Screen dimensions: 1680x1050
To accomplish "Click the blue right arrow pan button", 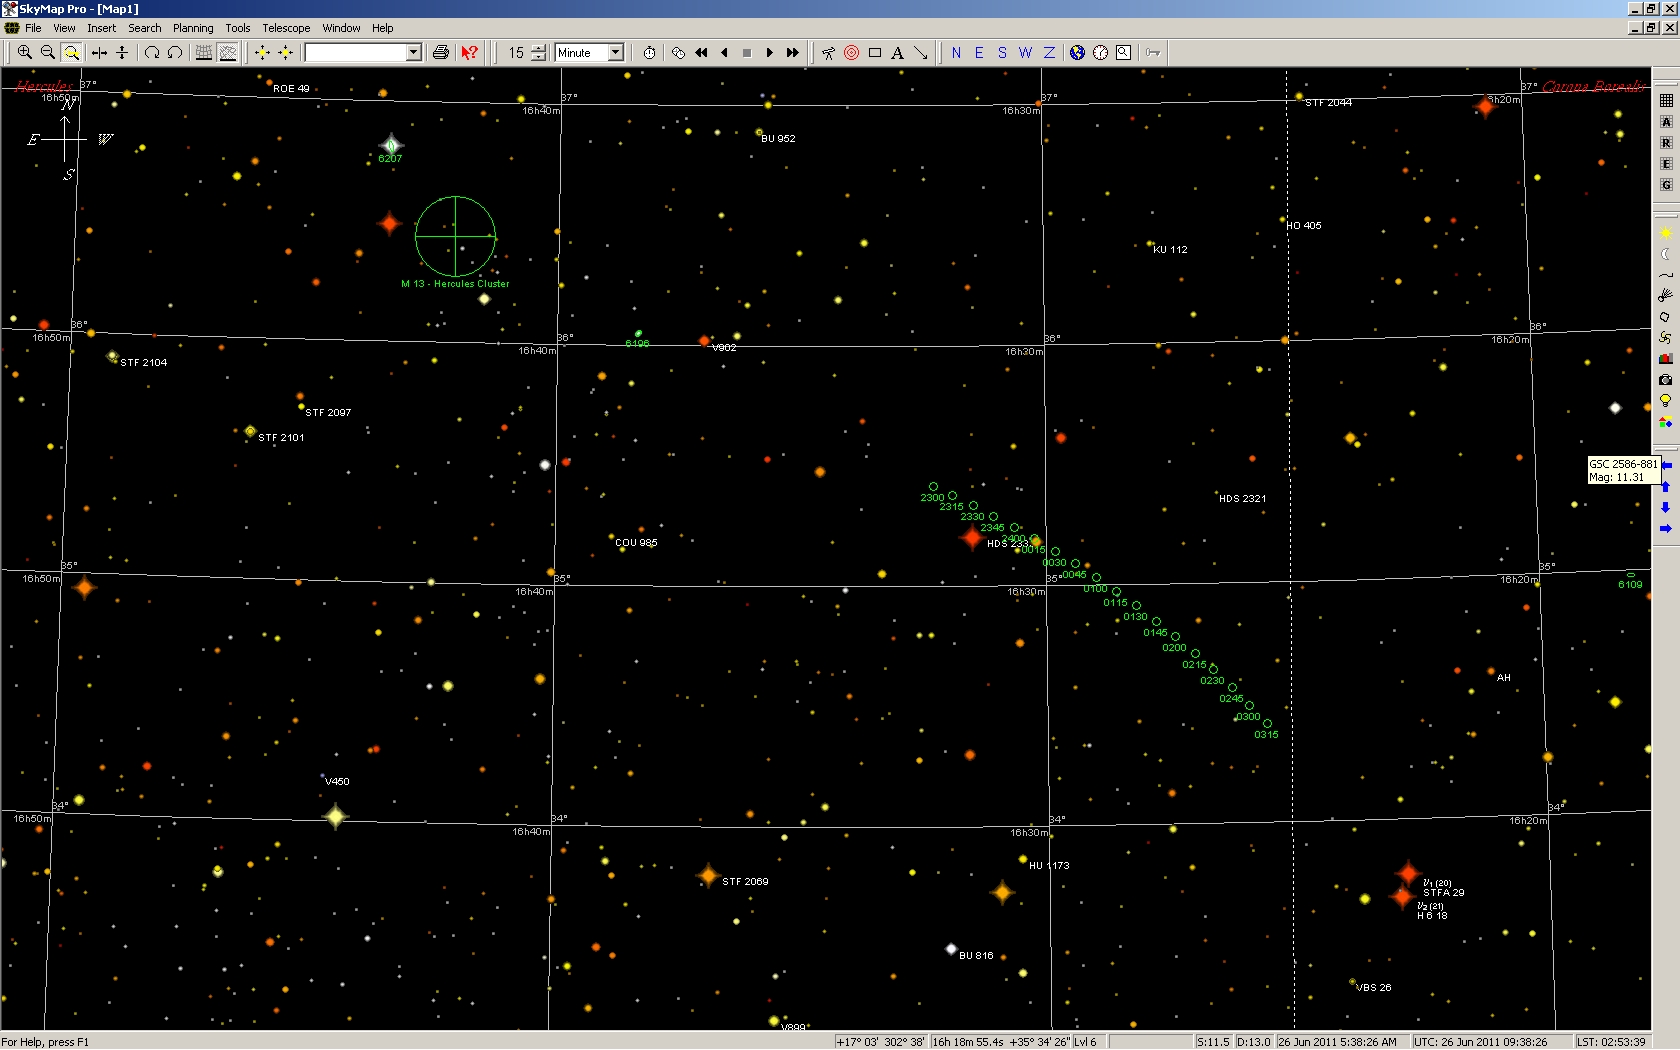I will [x=1666, y=529].
